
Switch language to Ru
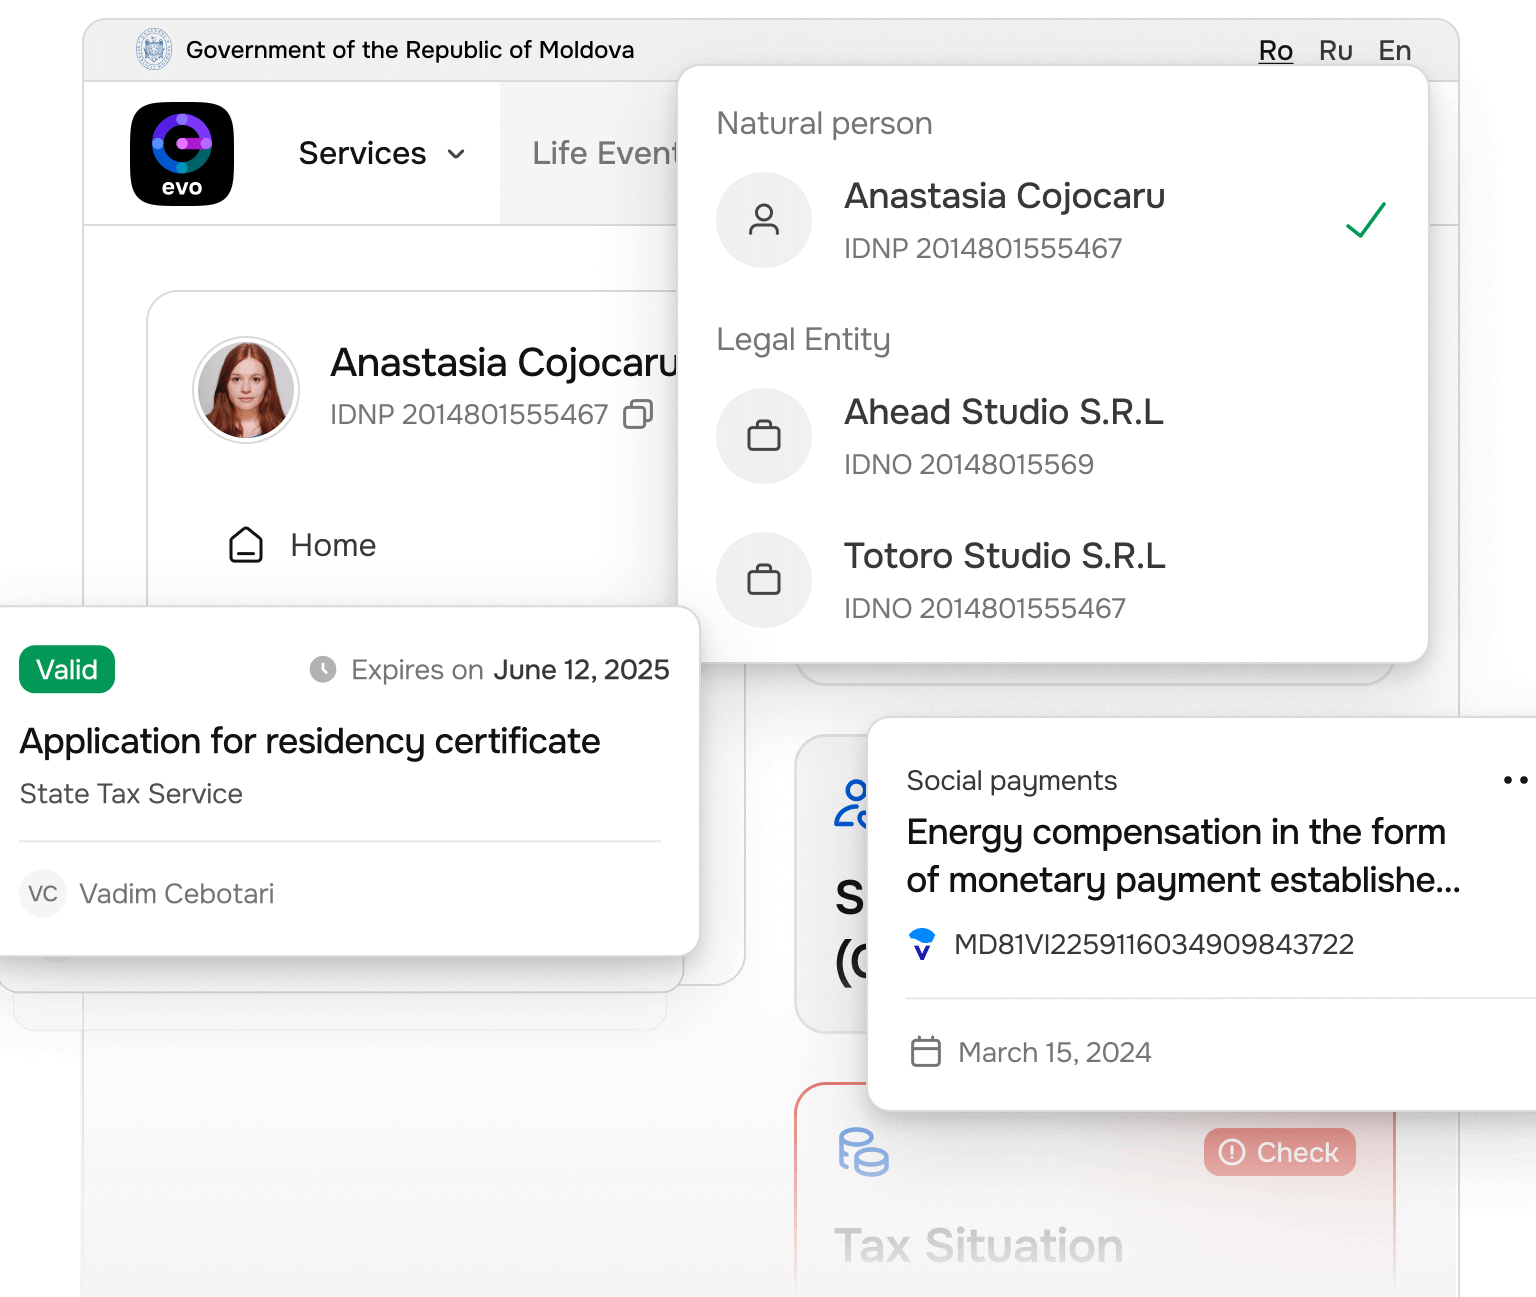point(1335,51)
